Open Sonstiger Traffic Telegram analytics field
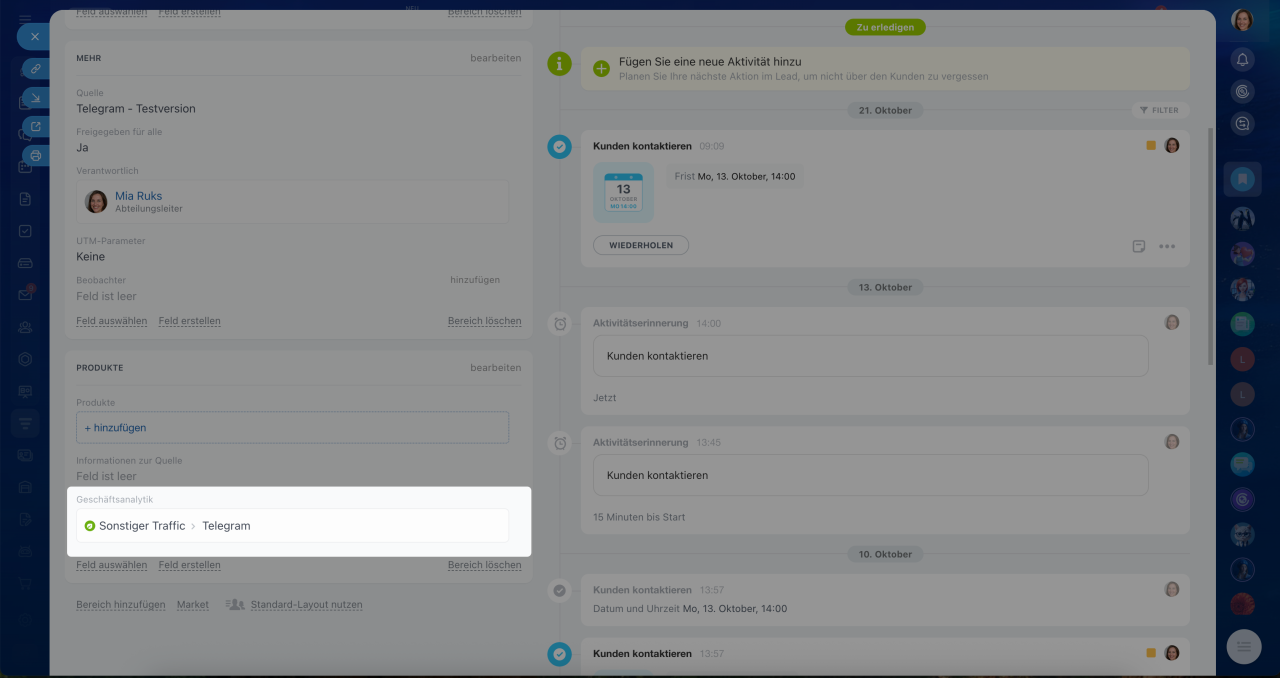The height and width of the screenshot is (678, 1280). pyautogui.click(x=292, y=526)
